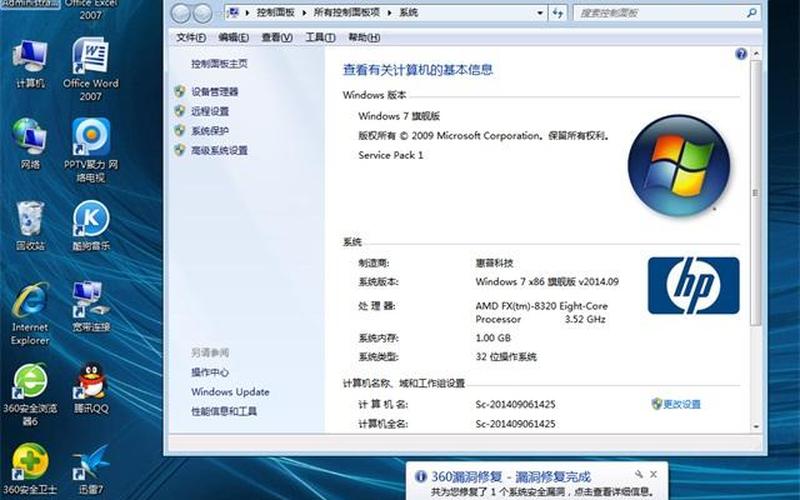The height and width of the screenshot is (500, 800).
Task: Click 'AMD FX(tm)-8320 Eight-Core' processor text
Action: point(542,306)
